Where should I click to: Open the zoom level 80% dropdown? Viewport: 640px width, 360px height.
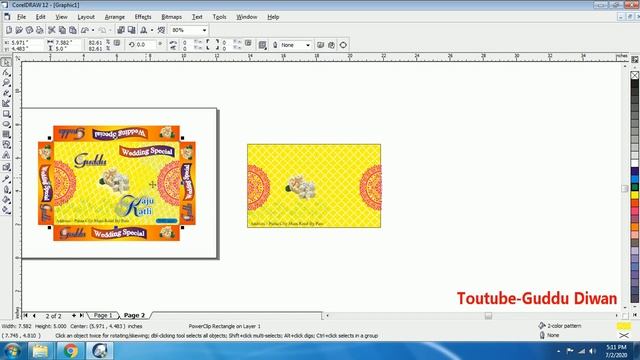click(x=204, y=30)
